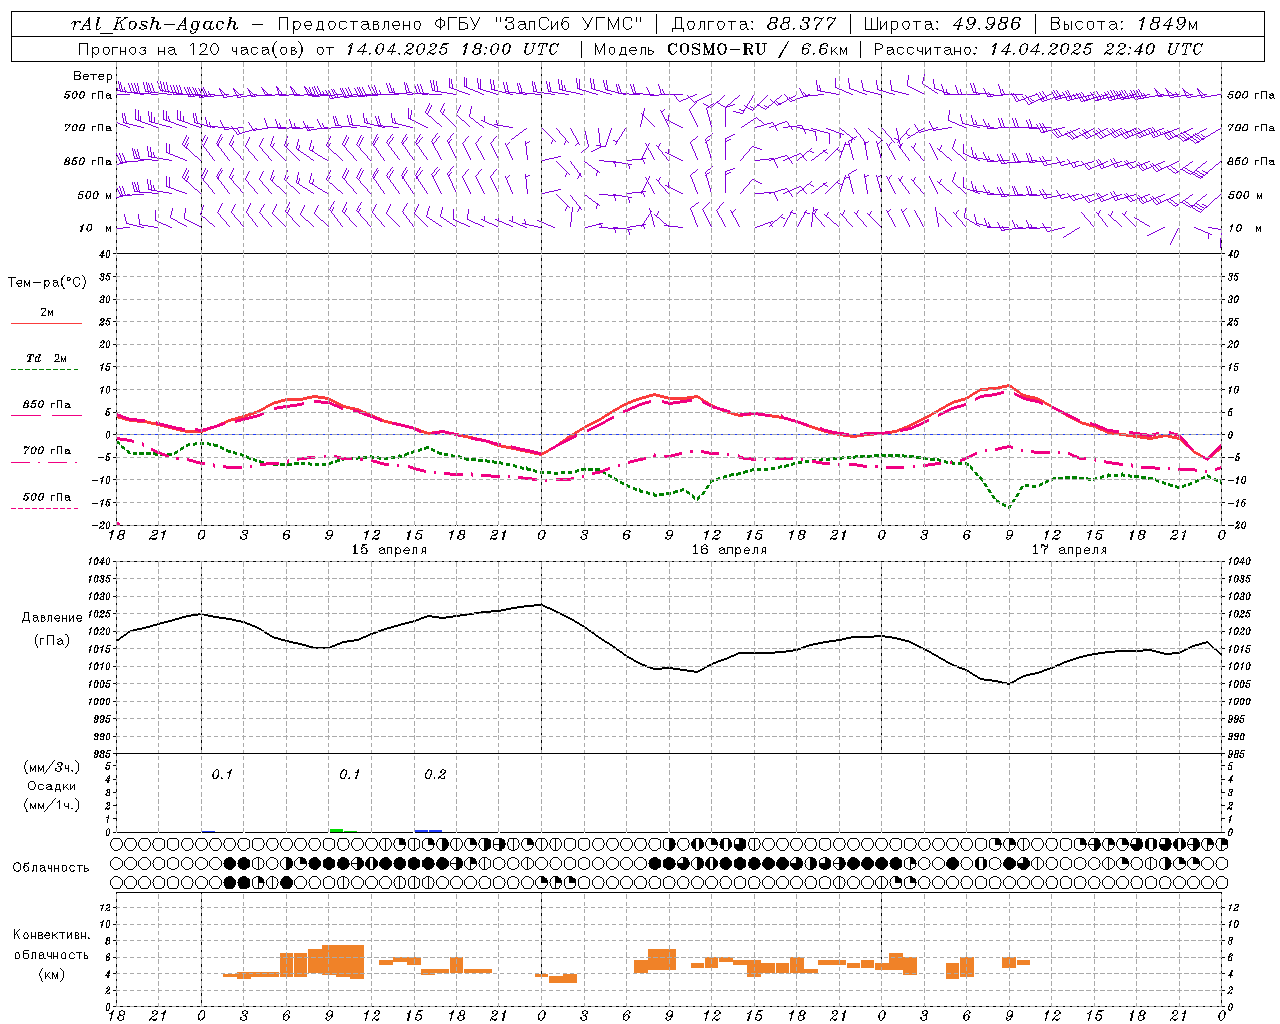The image size is (1280, 1024).
Task: Click the date label 16 апреля
Action: point(729,550)
